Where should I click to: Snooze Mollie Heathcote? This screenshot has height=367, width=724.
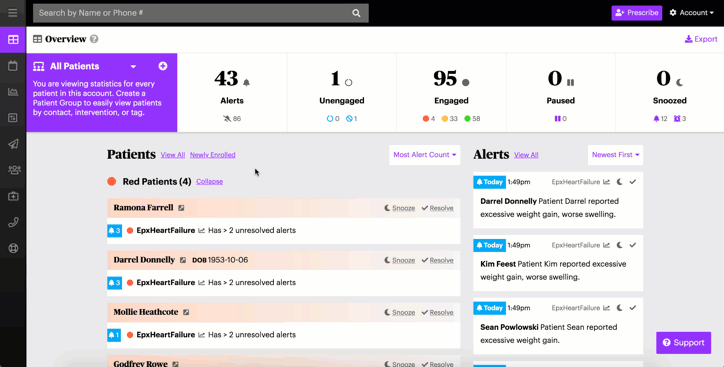click(399, 313)
